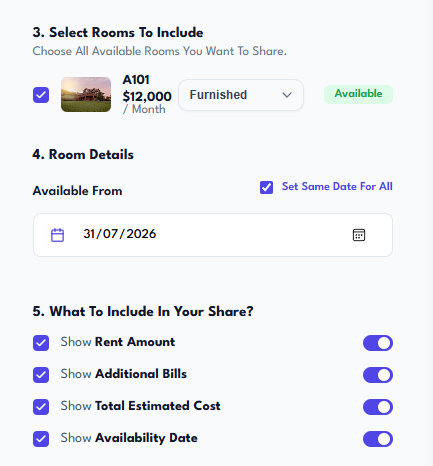
Task: Uncheck Show Total Estimated Cost checkbox
Action: [41, 407]
